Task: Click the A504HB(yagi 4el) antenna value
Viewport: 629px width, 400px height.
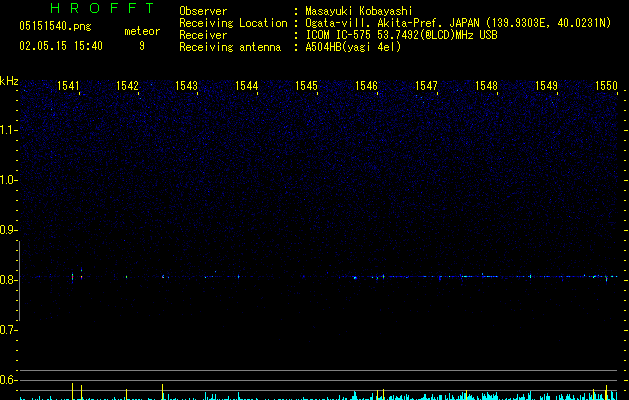Action: [353, 47]
